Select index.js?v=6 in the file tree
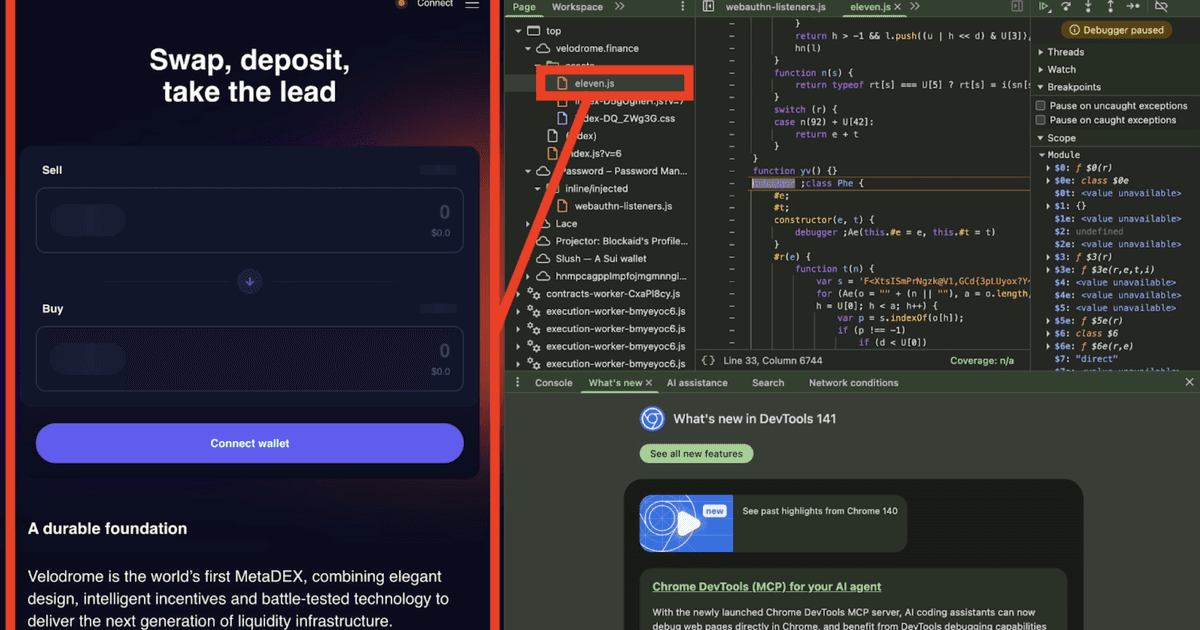The image size is (1200, 630). [594, 153]
